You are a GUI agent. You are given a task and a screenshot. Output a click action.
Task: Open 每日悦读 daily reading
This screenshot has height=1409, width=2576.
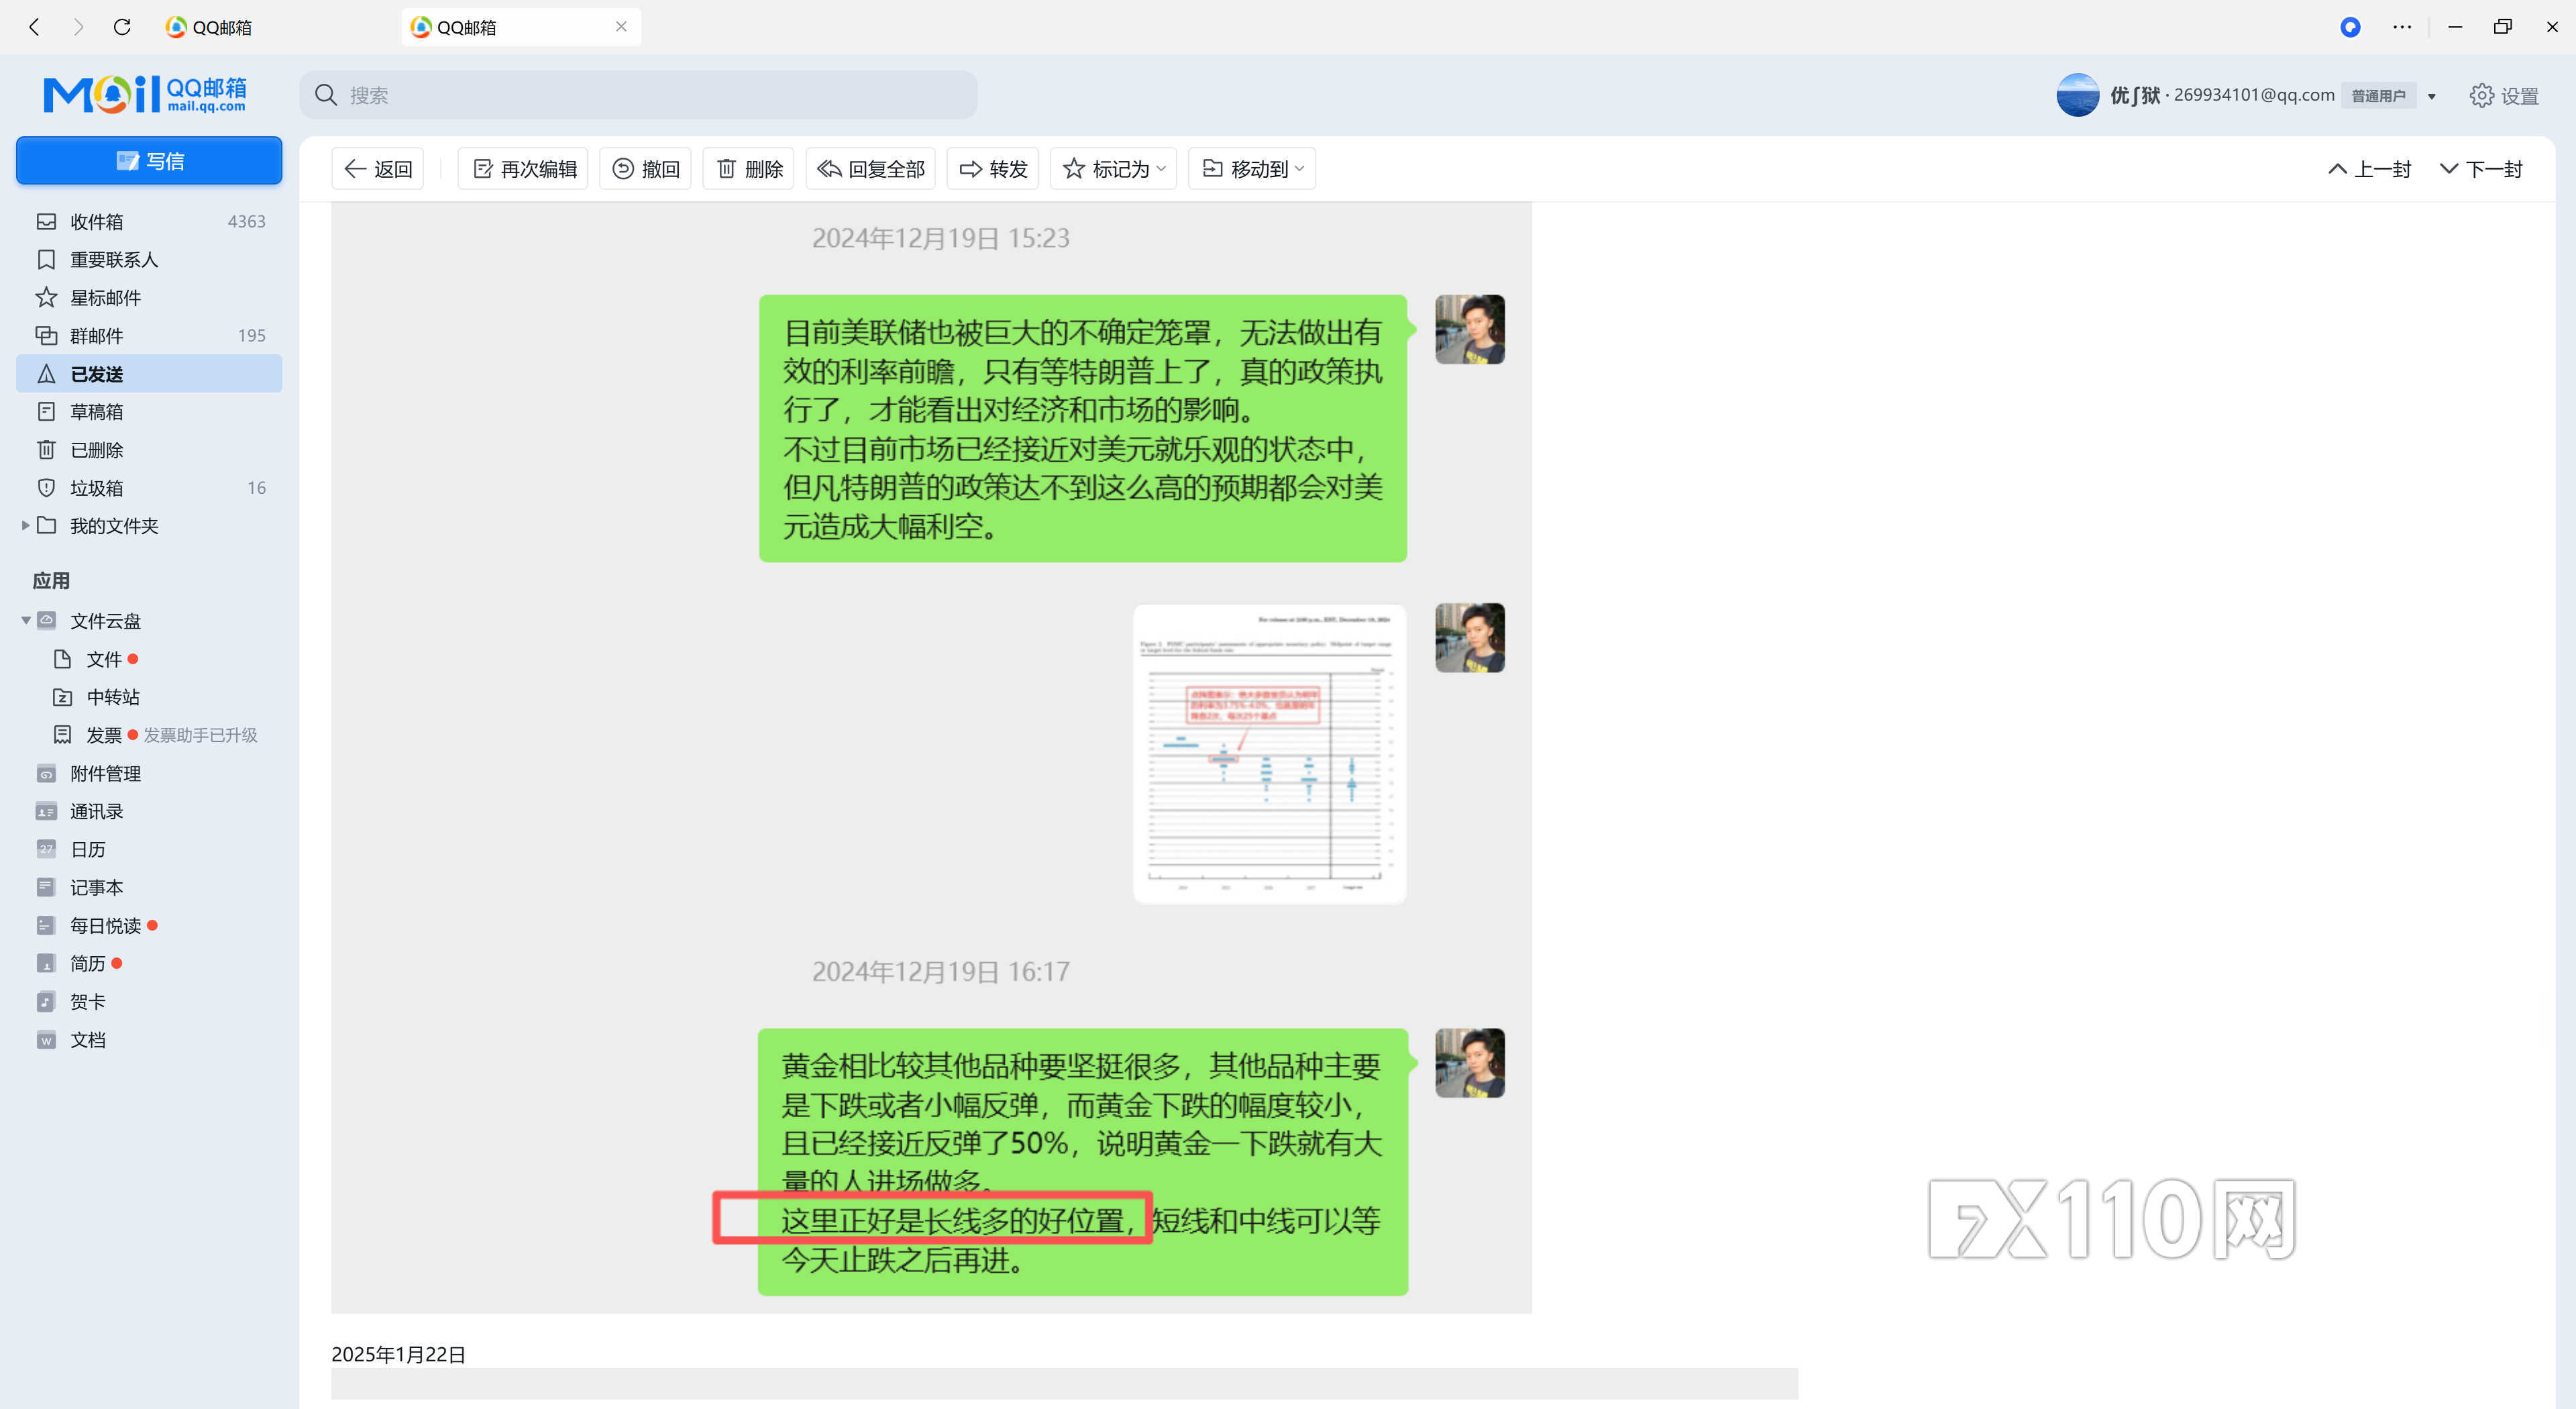coord(105,925)
